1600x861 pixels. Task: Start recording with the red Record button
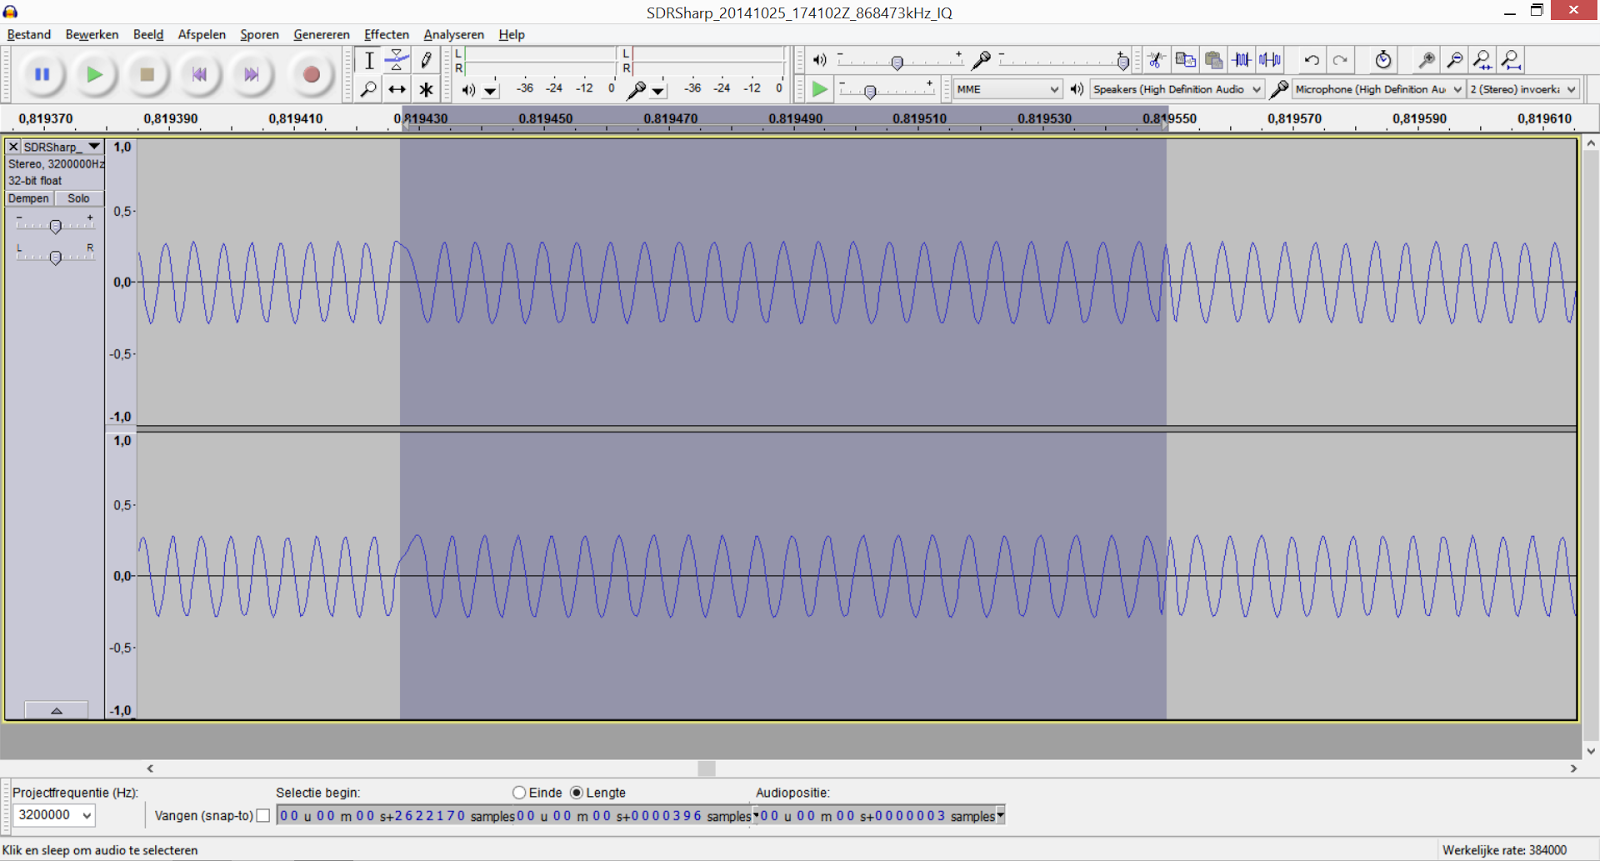click(x=311, y=74)
